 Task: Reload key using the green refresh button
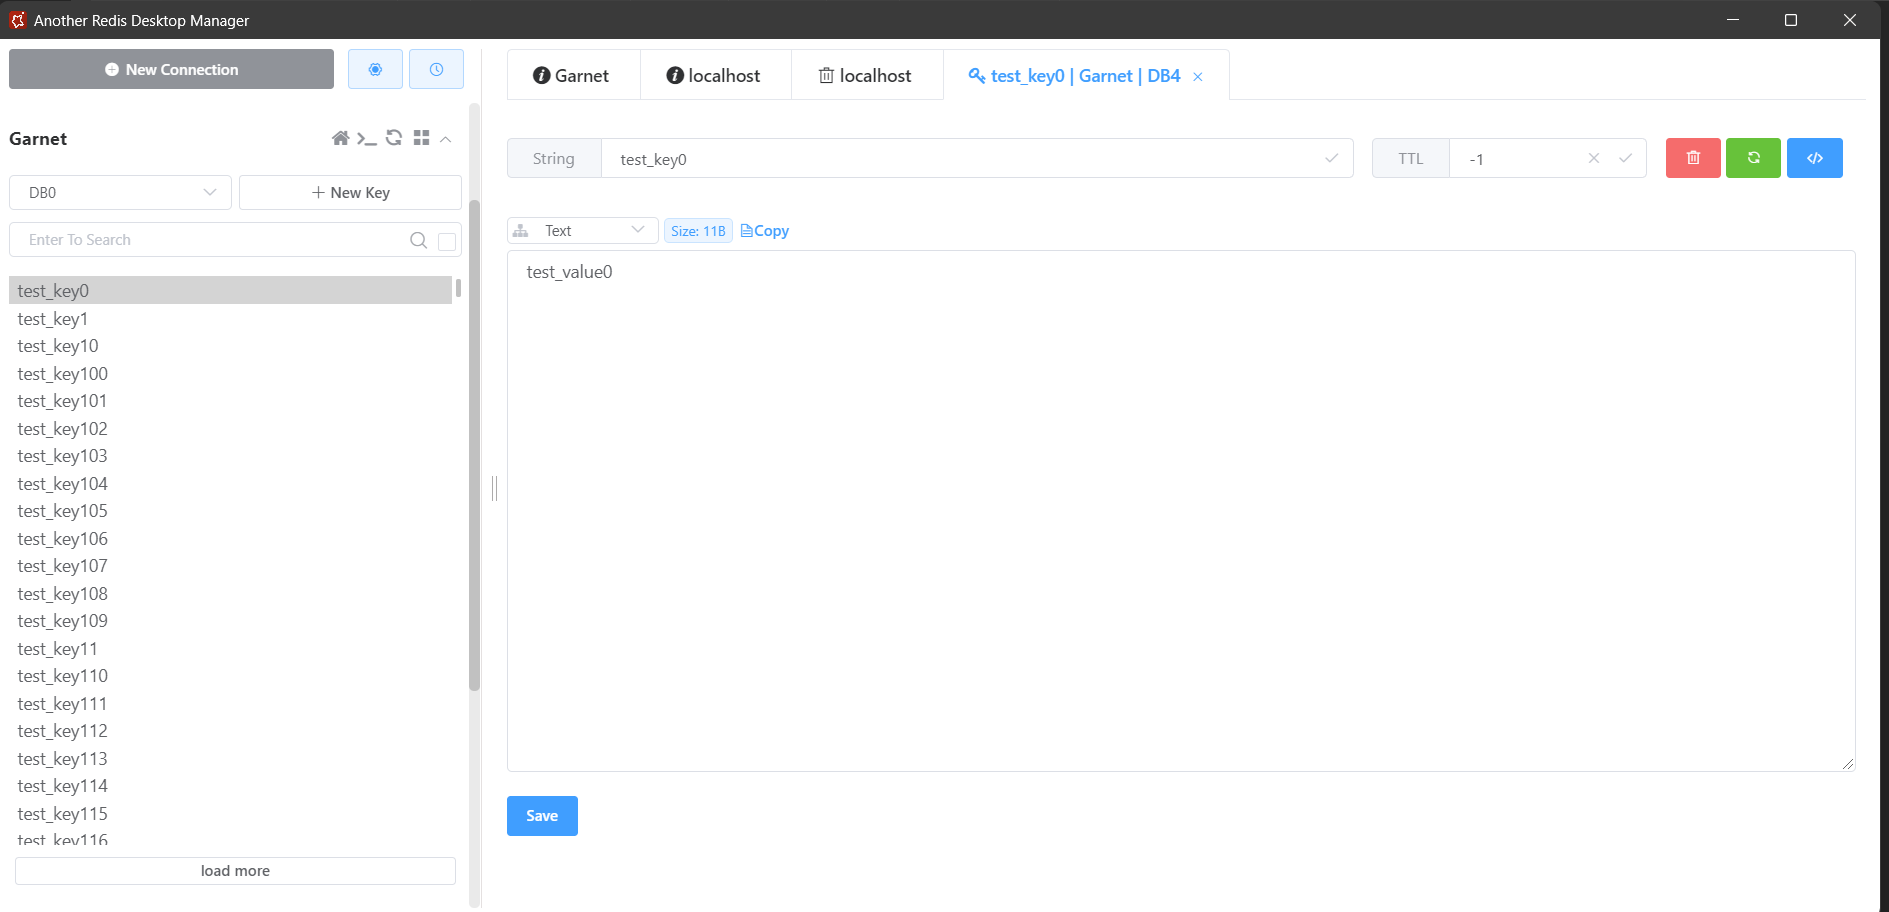click(x=1753, y=158)
